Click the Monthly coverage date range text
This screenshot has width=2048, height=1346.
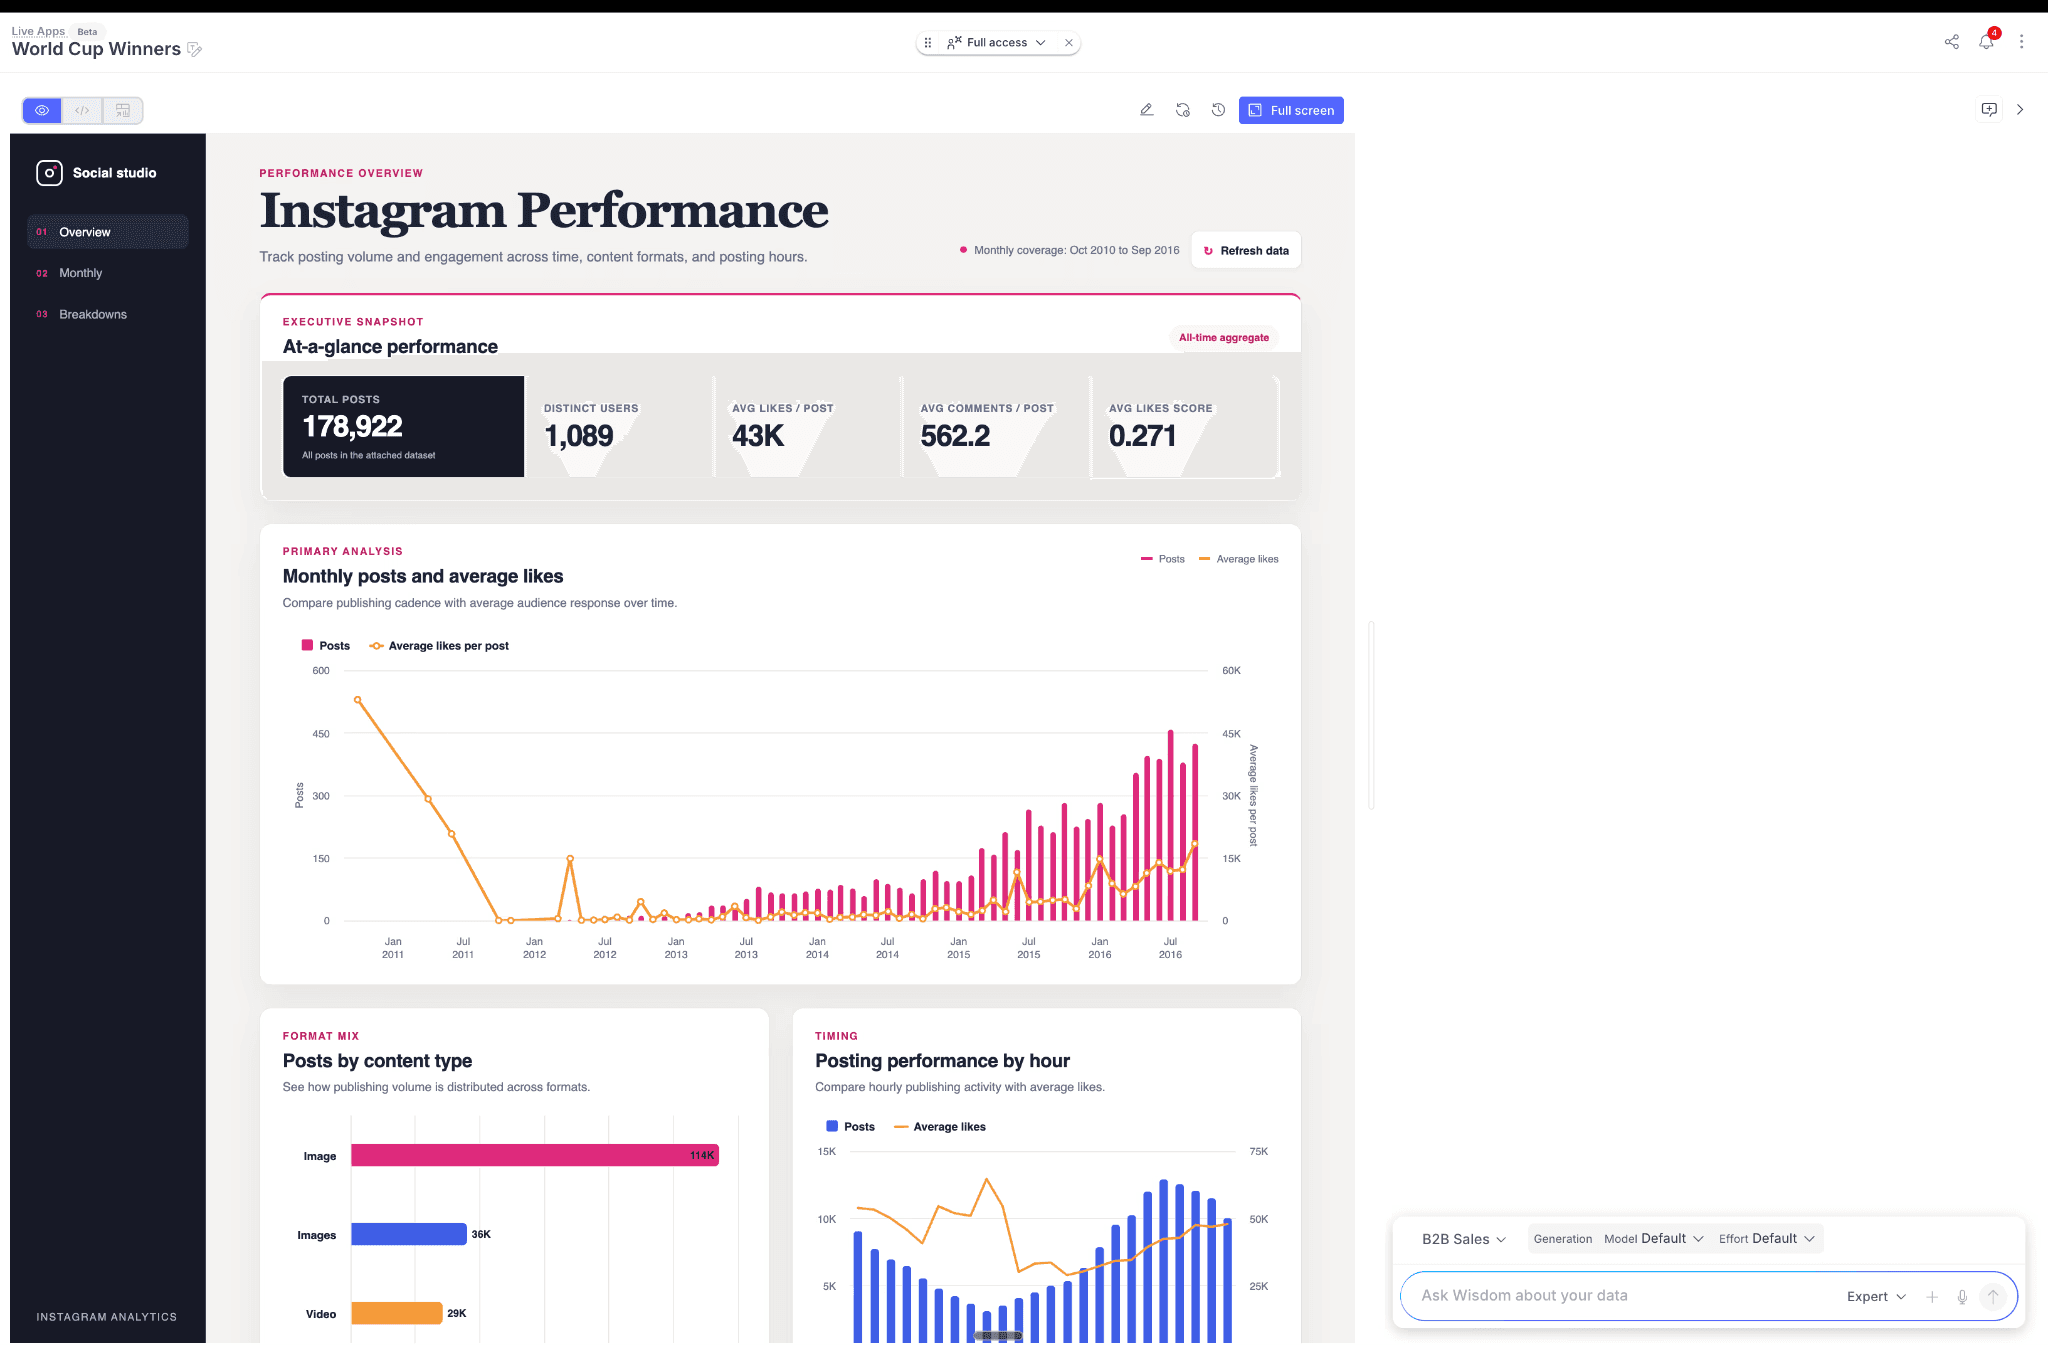click(x=1077, y=250)
